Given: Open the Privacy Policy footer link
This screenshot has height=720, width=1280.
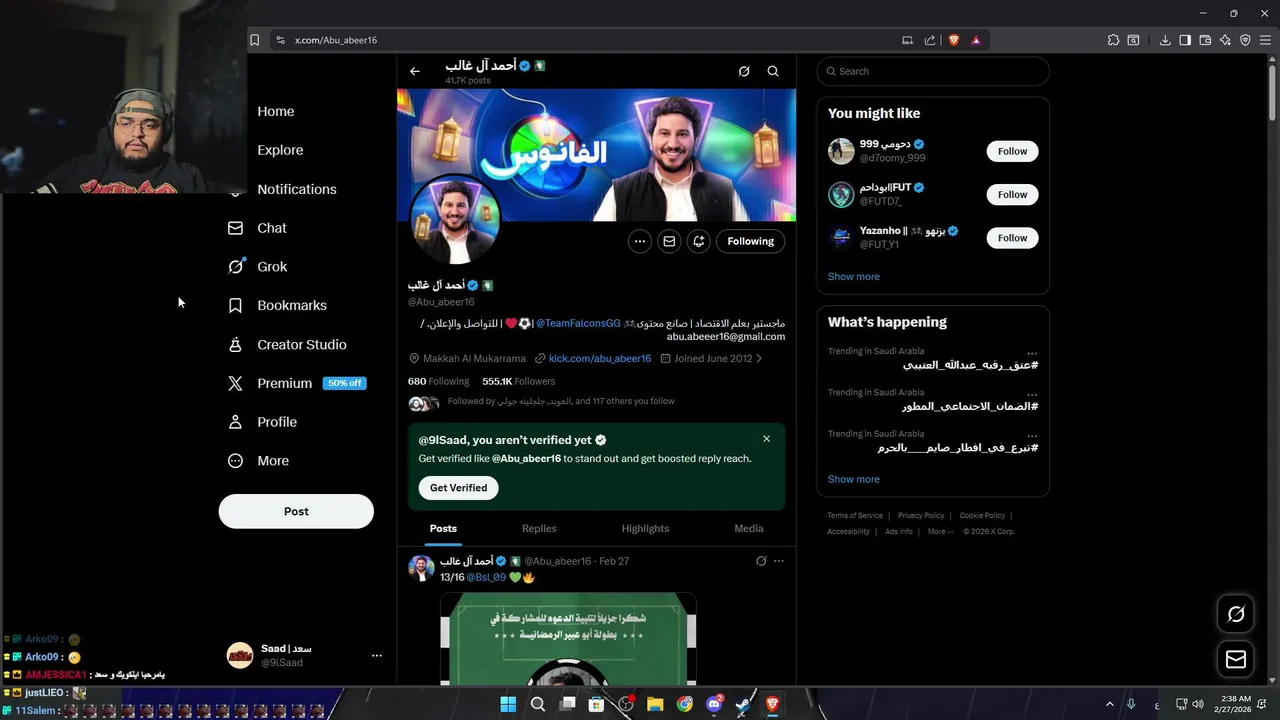Looking at the screenshot, I should 921,516.
